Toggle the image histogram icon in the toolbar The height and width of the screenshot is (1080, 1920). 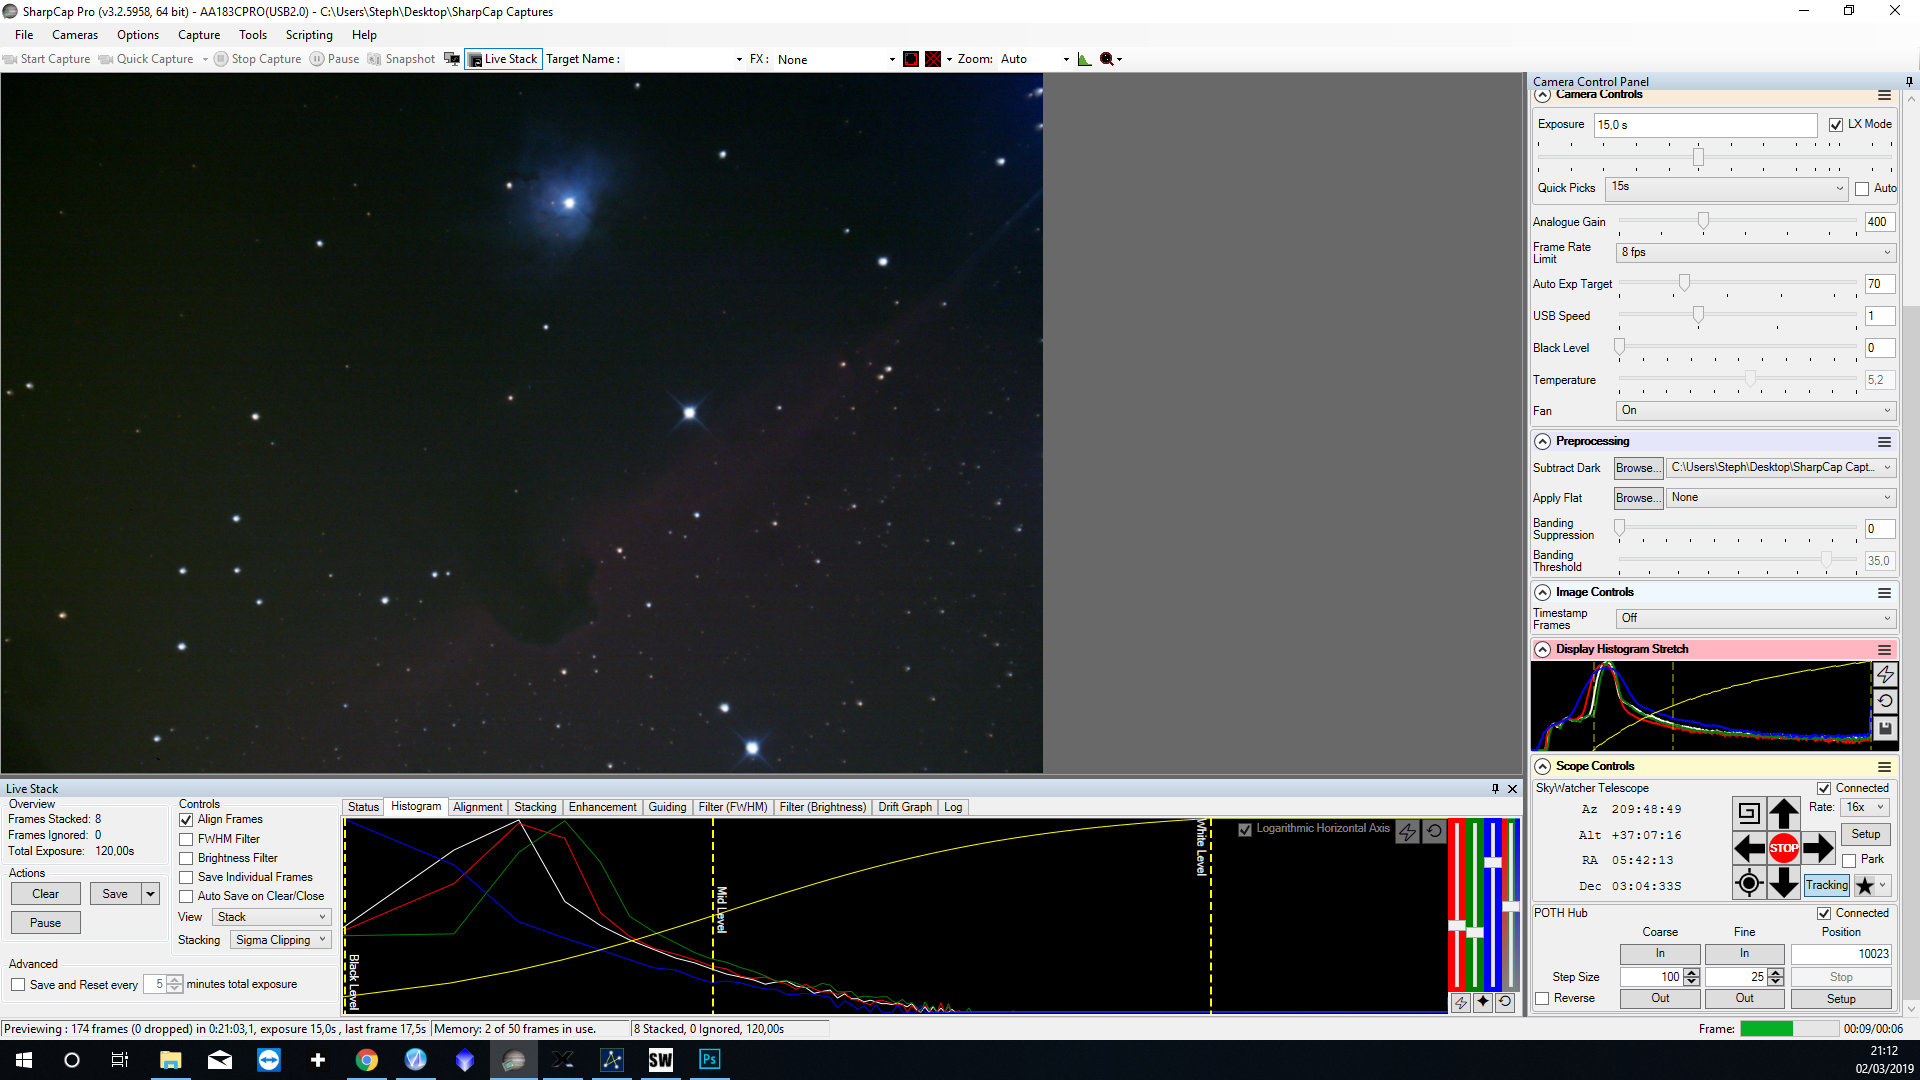(x=1084, y=59)
